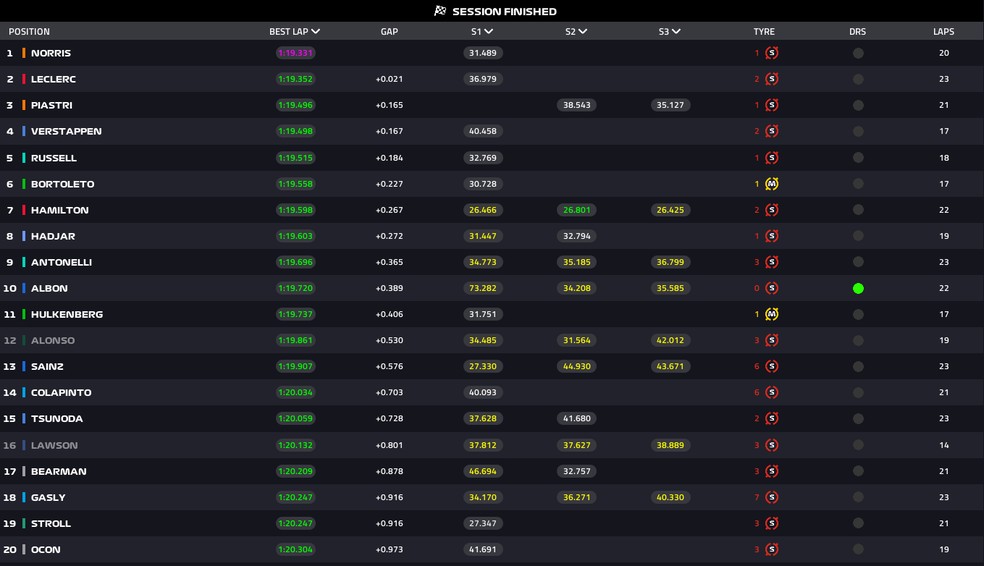Click Stroll's soft tyre icon
This screenshot has height=566, width=984.
click(x=772, y=523)
